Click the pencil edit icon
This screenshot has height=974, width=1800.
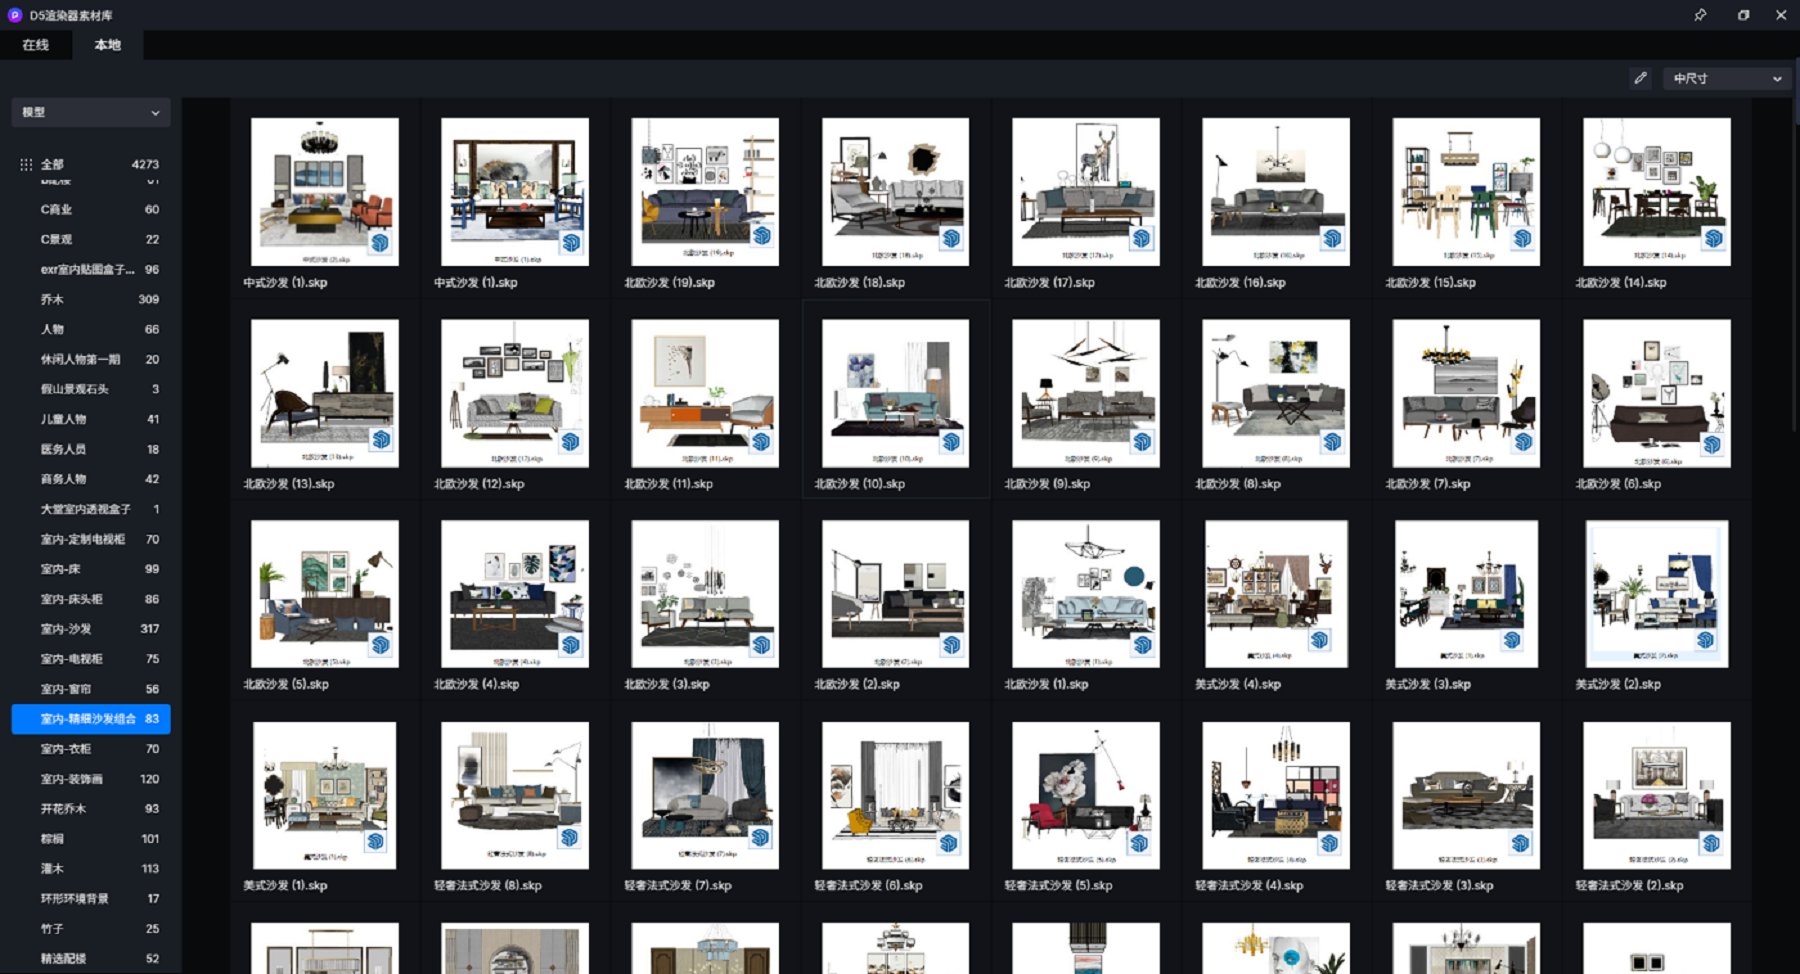tap(1640, 78)
